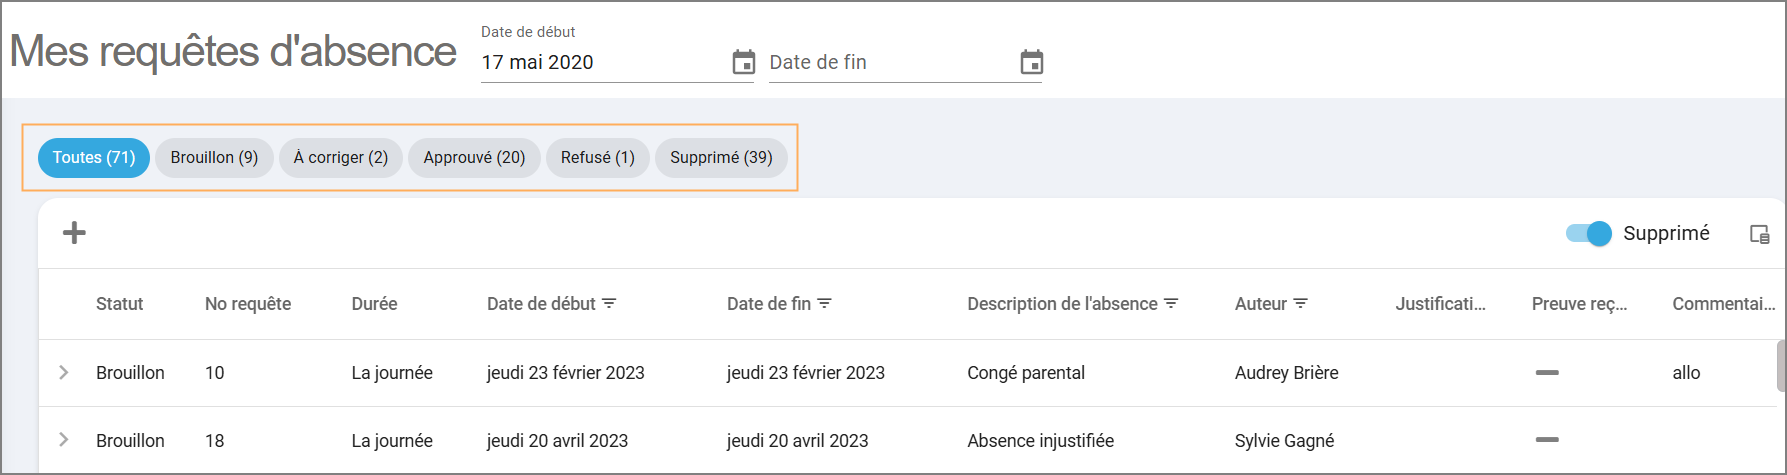Viewport: 1787px width, 475px height.
Task: Expand the request number 18 row
Action: click(64, 440)
